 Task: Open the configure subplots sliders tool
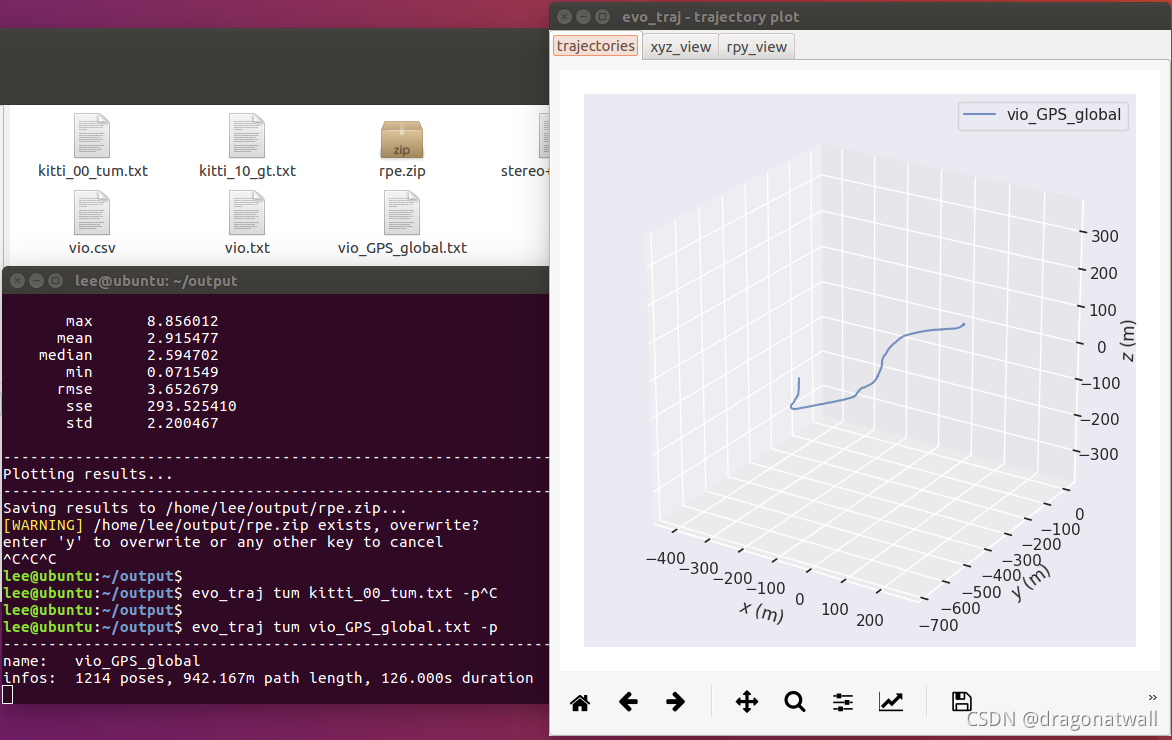[842, 702]
